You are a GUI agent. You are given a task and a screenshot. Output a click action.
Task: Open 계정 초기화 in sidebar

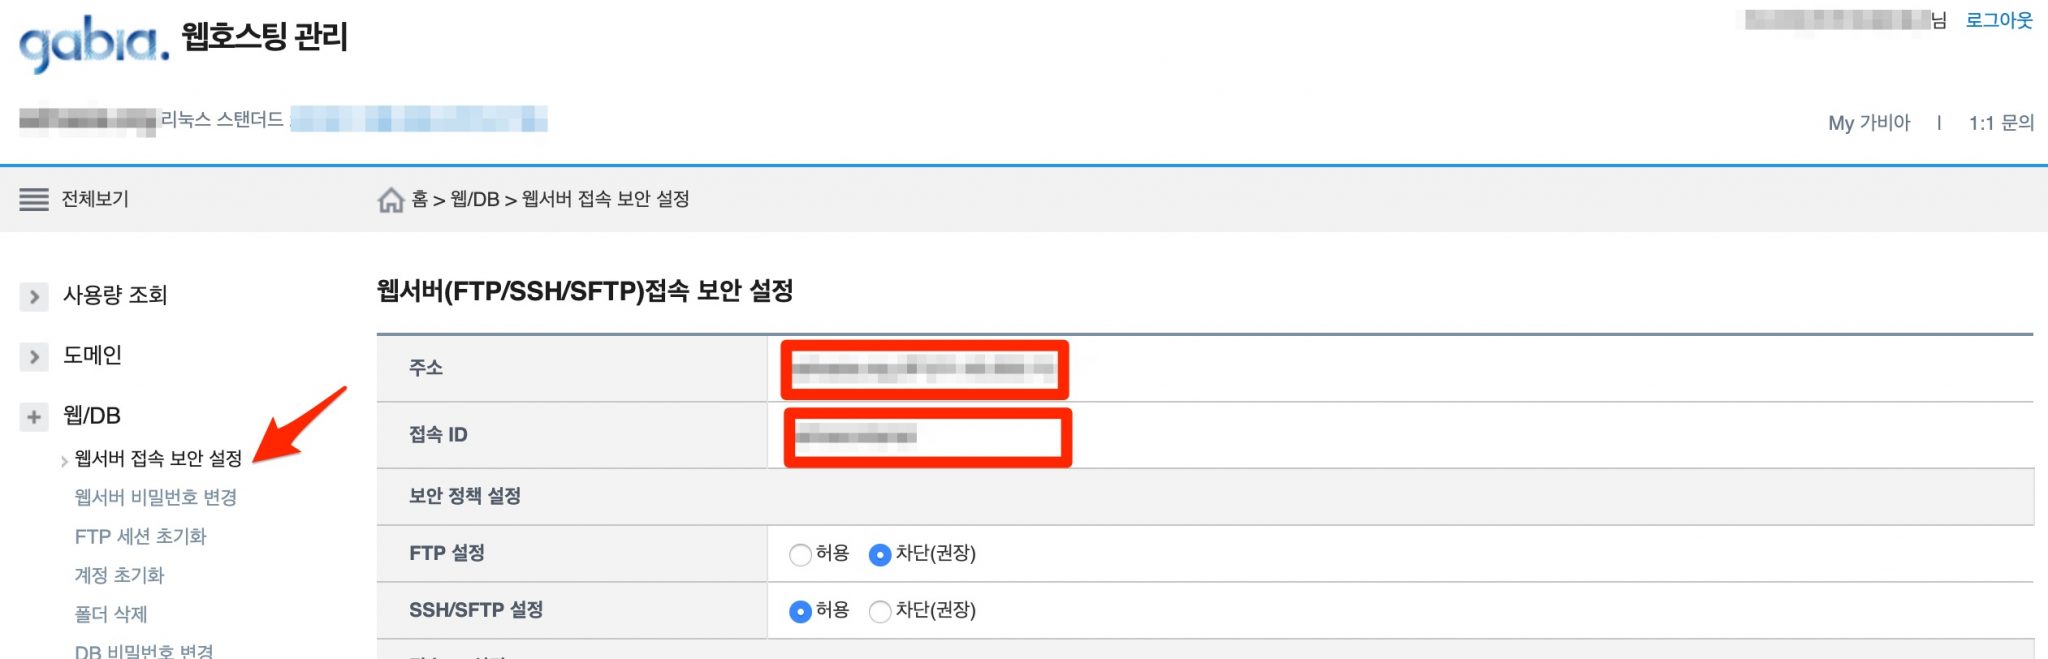click(119, 575)
